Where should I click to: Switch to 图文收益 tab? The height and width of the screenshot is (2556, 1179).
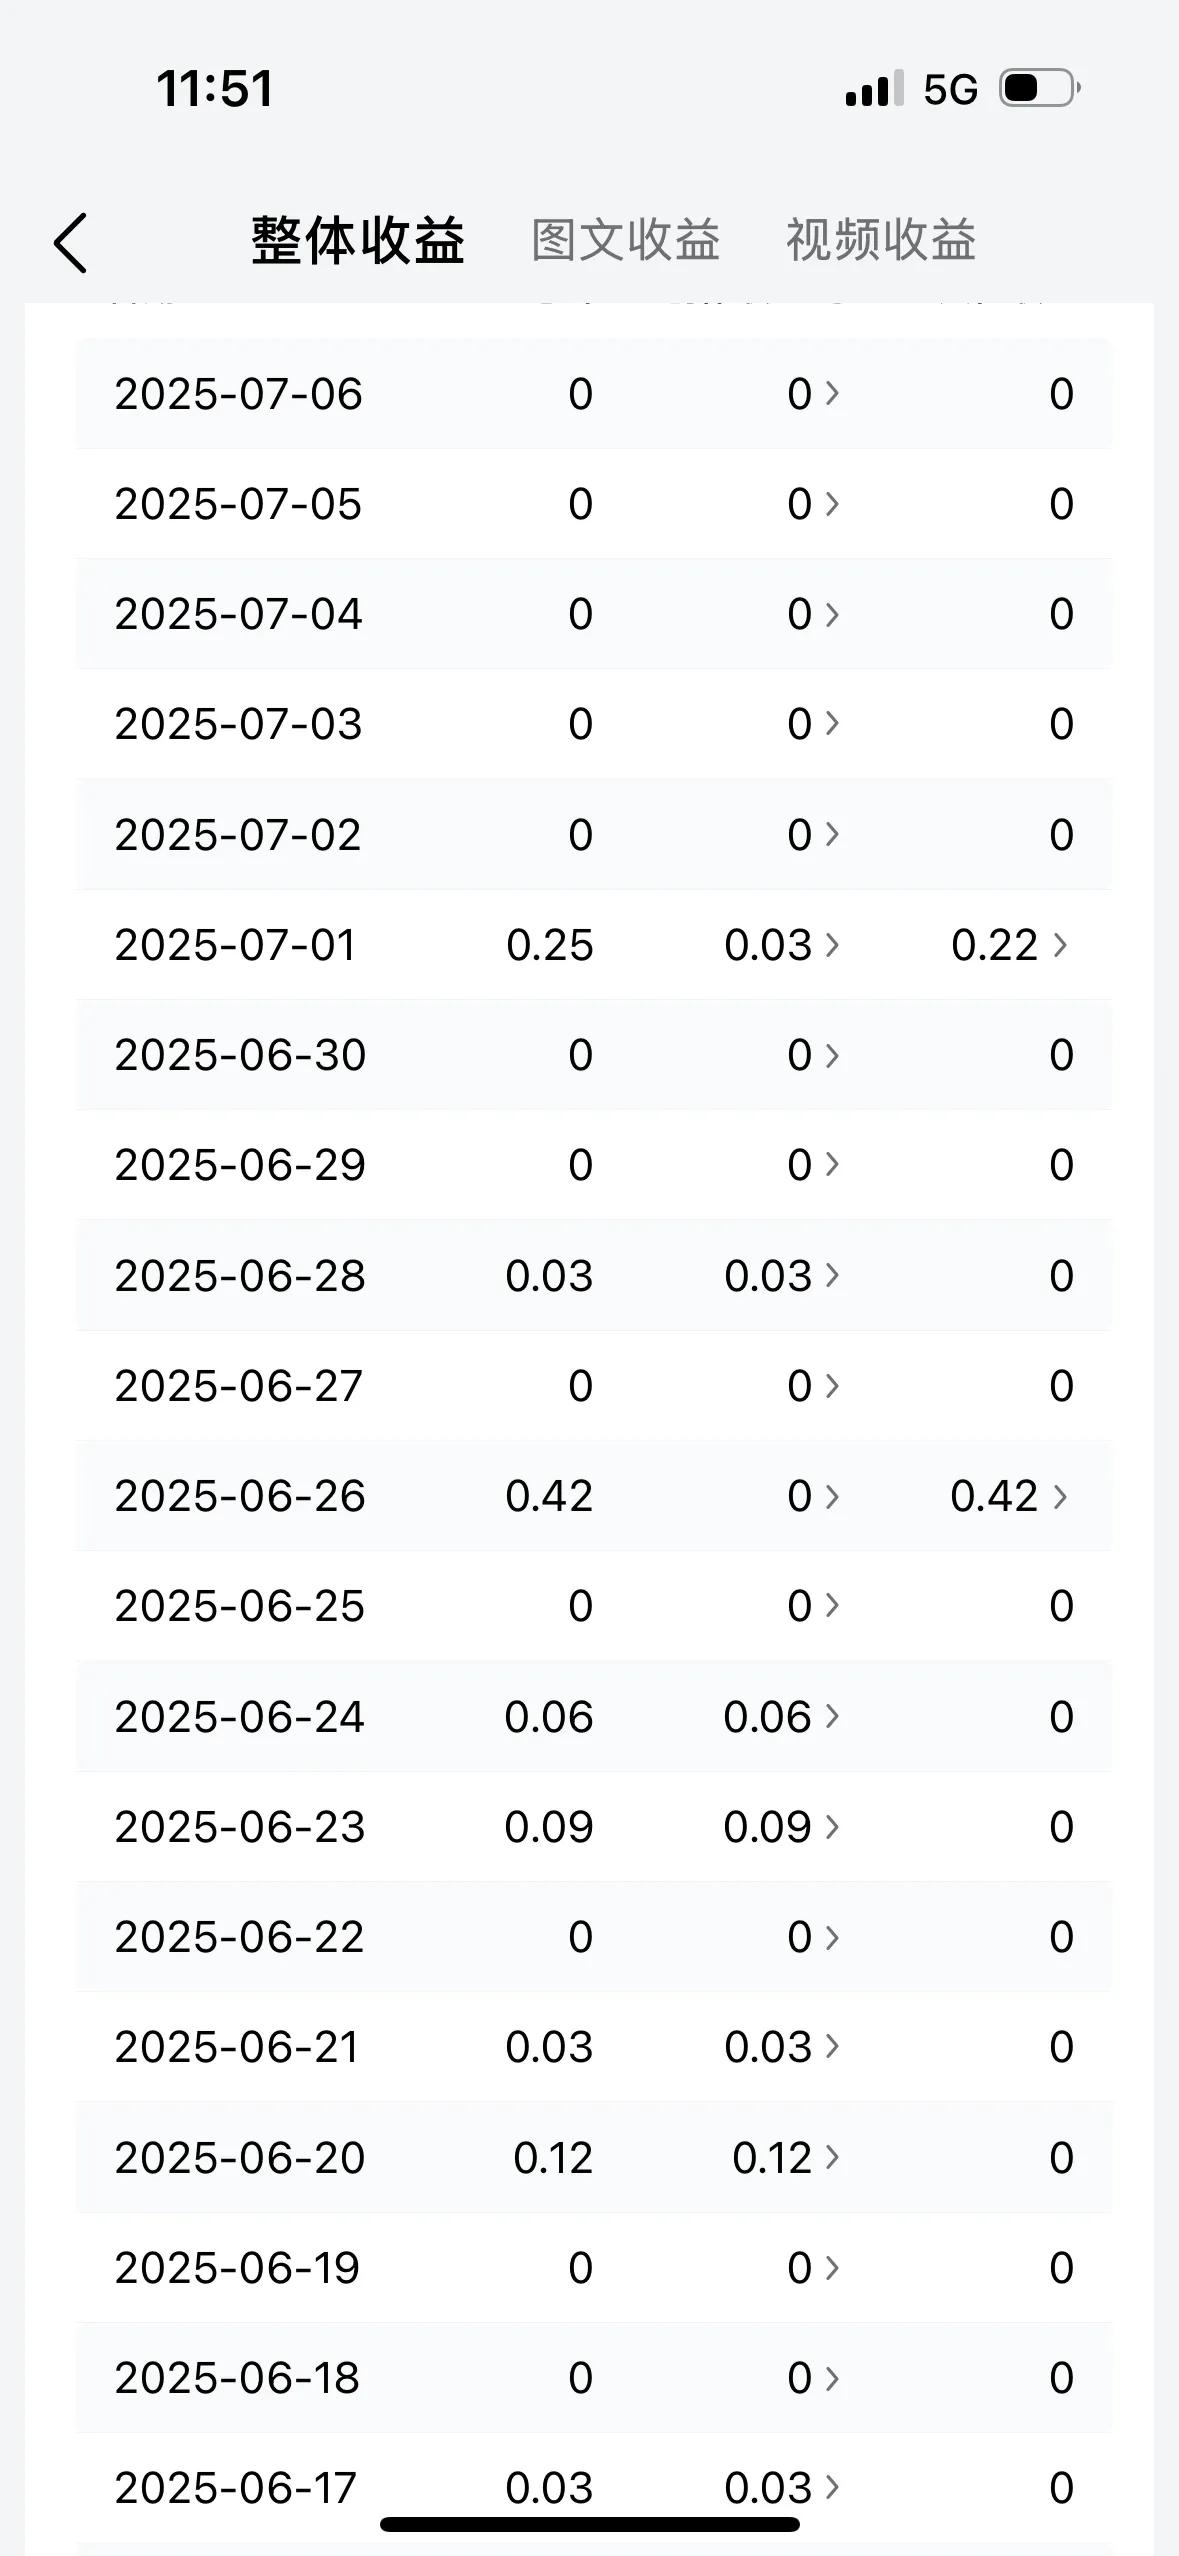click(x=625, y=241)
